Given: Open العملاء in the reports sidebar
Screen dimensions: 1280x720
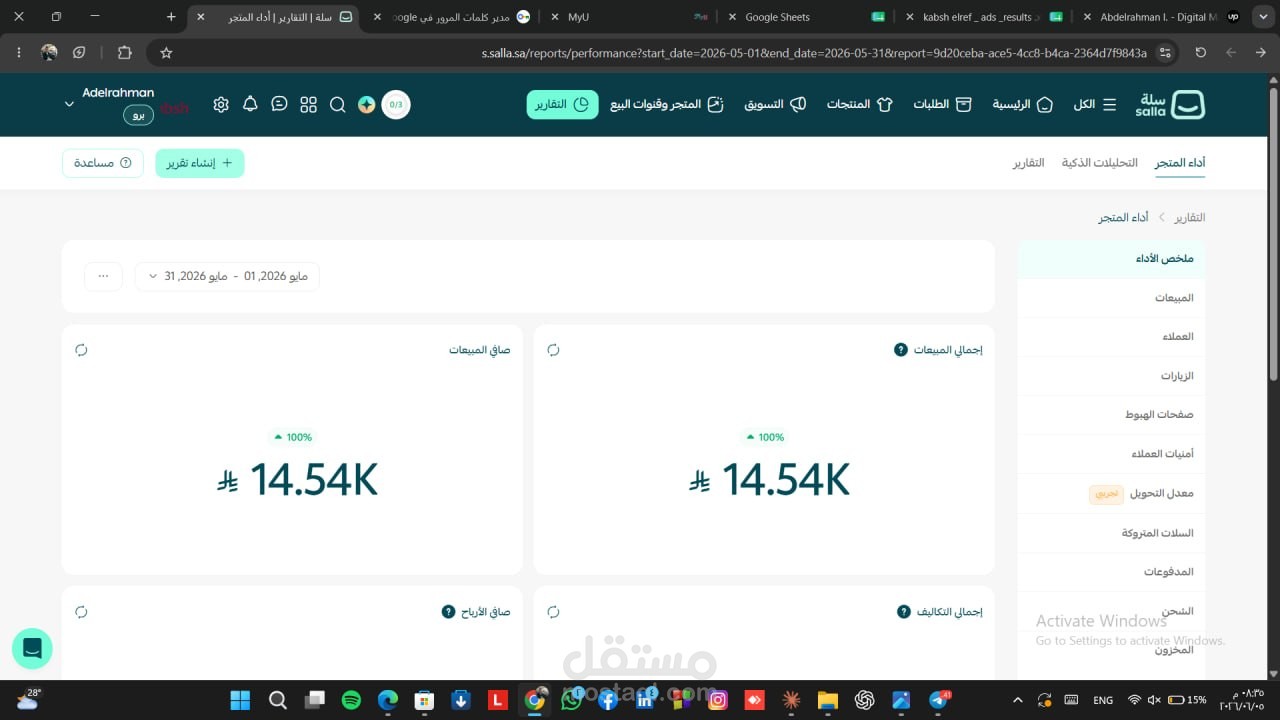Looking at the screenshot, I should [x=1112, y=337].
